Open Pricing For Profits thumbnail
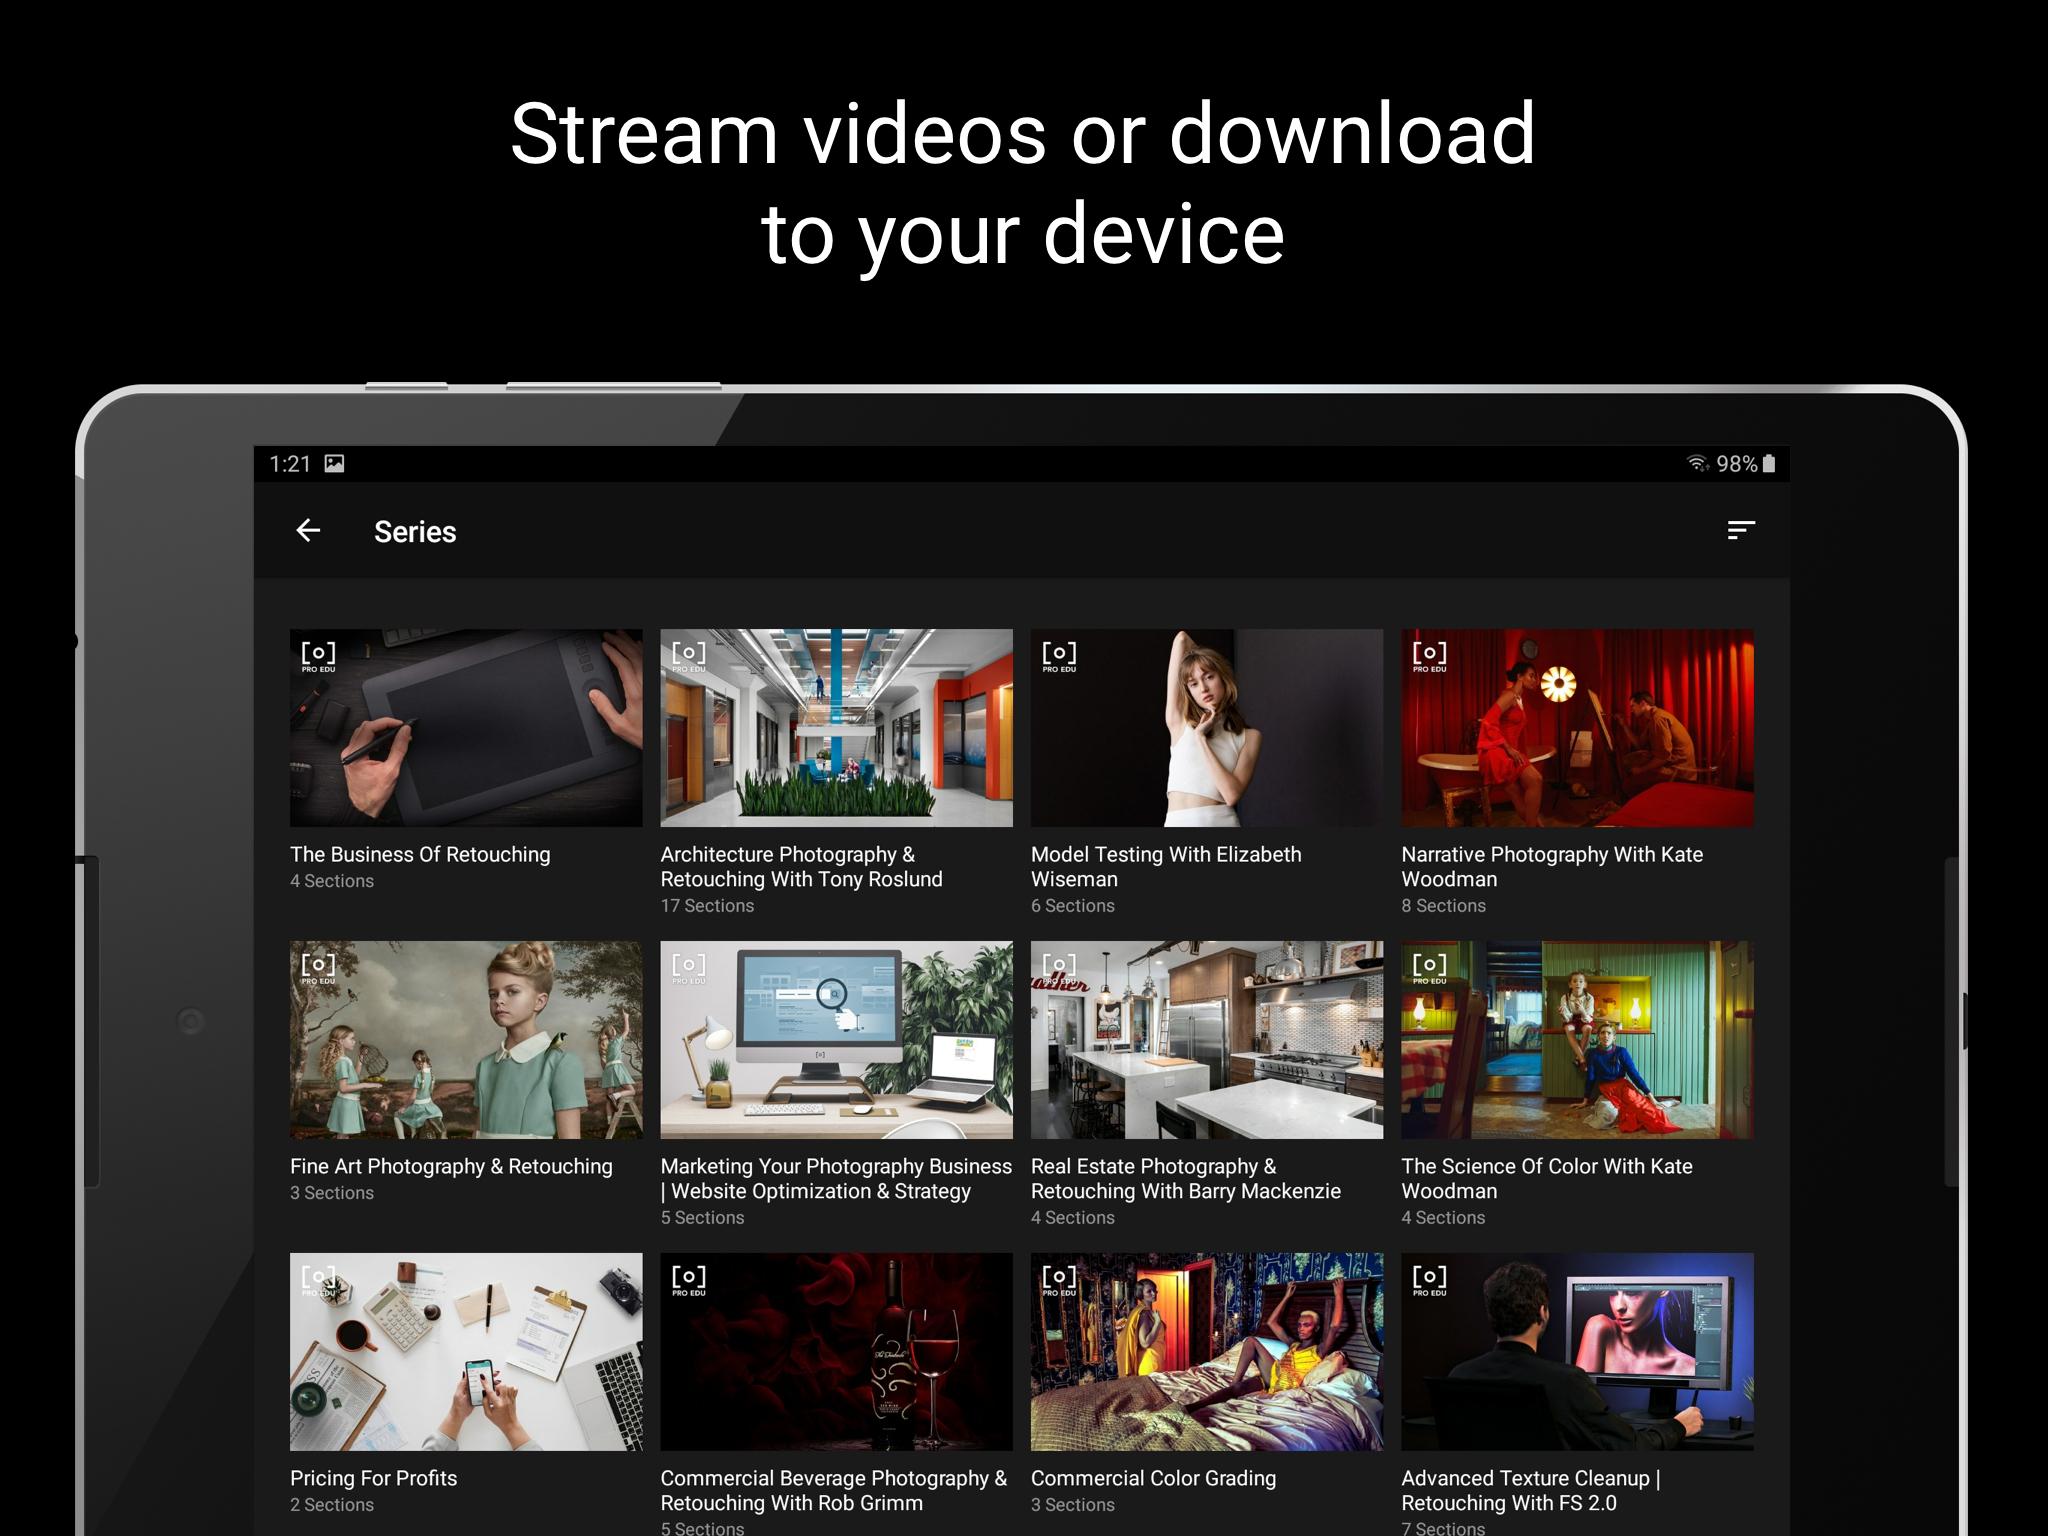2048x1536 pixels. pyautogui.click(x=466, y=1351)
